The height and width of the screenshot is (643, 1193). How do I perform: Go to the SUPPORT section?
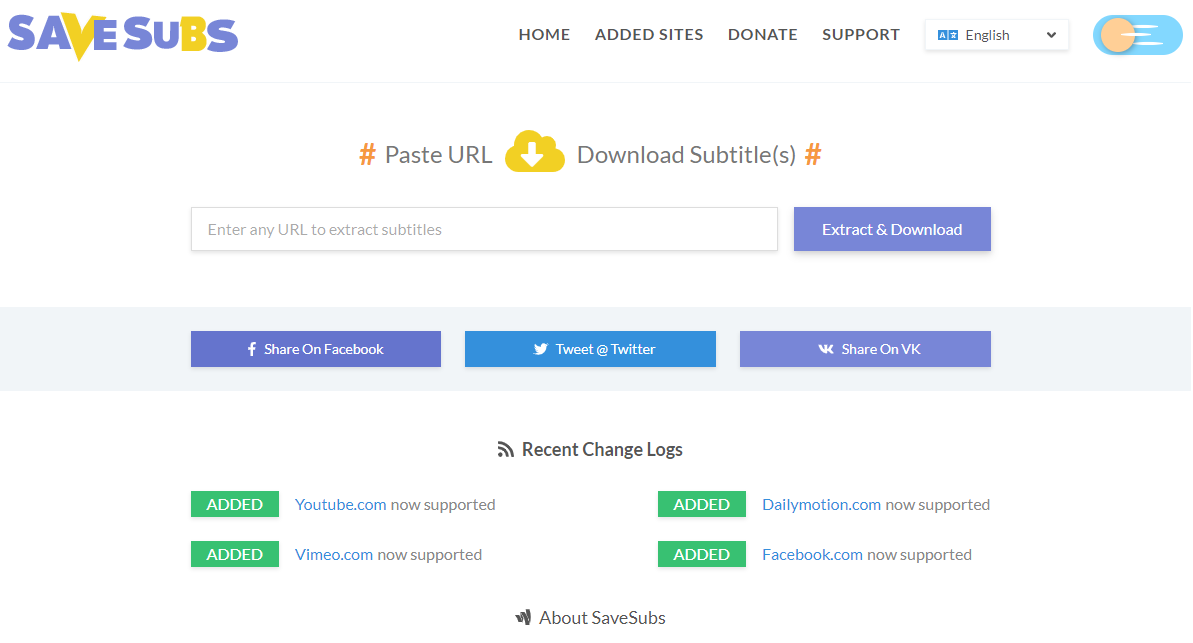pyautogui.click(x=860, y=34)
